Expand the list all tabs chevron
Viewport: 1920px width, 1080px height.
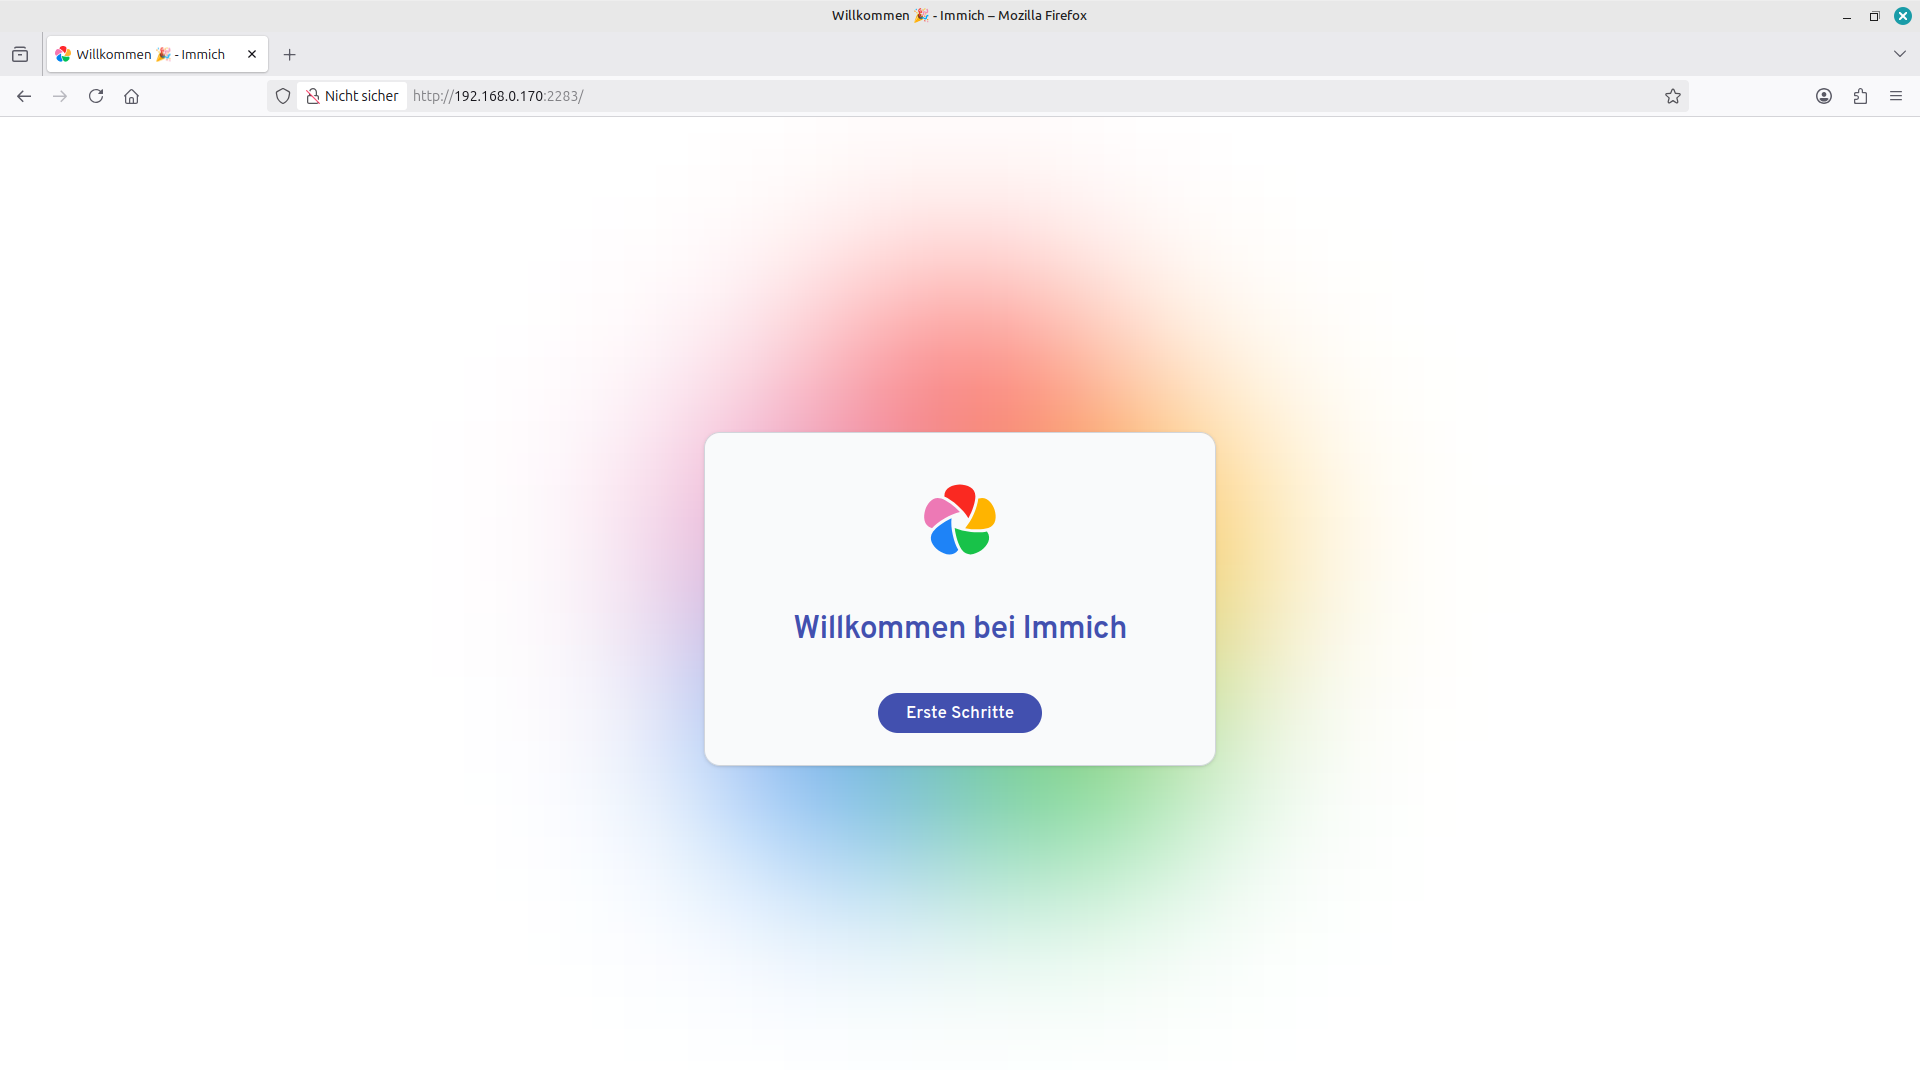pyautogui.click(x=1899, y=54)
